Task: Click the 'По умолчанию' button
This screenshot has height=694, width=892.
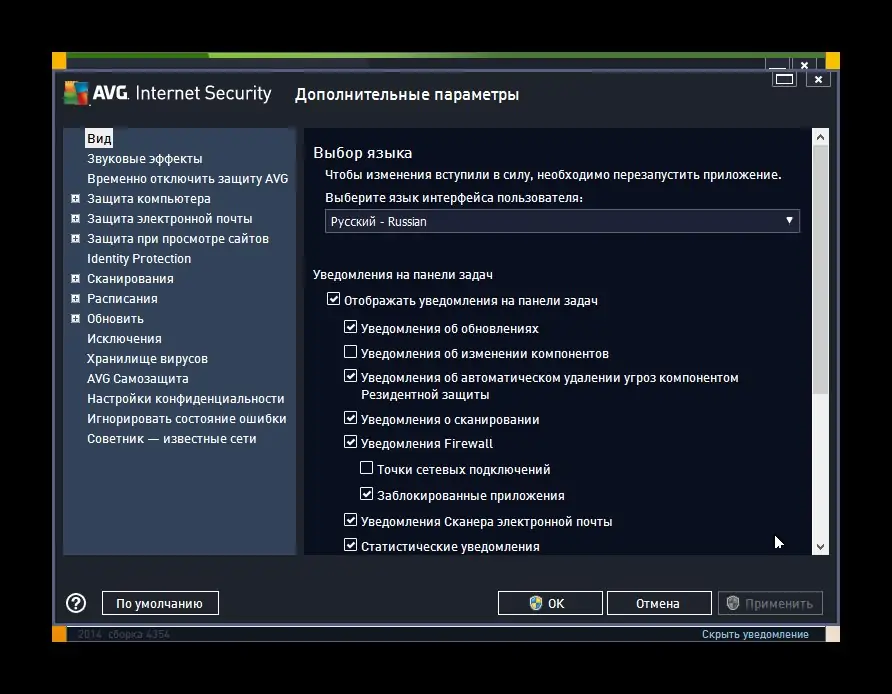Action: click(160, 603)
